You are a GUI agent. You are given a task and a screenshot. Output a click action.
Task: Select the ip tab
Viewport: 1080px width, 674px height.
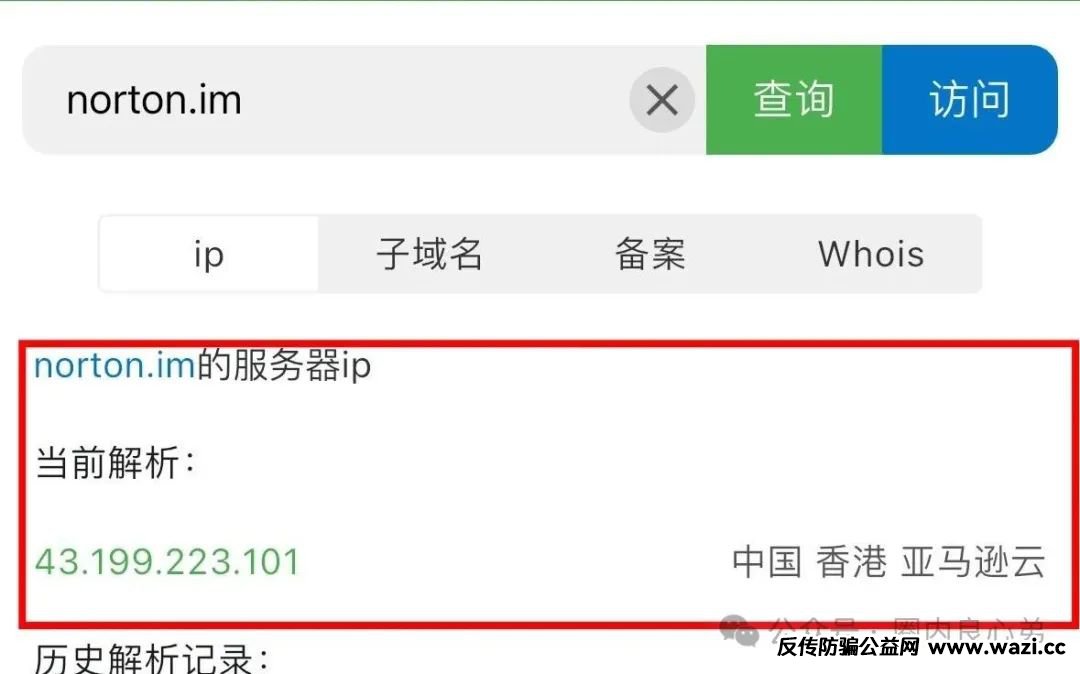click(x=209, y=254)
